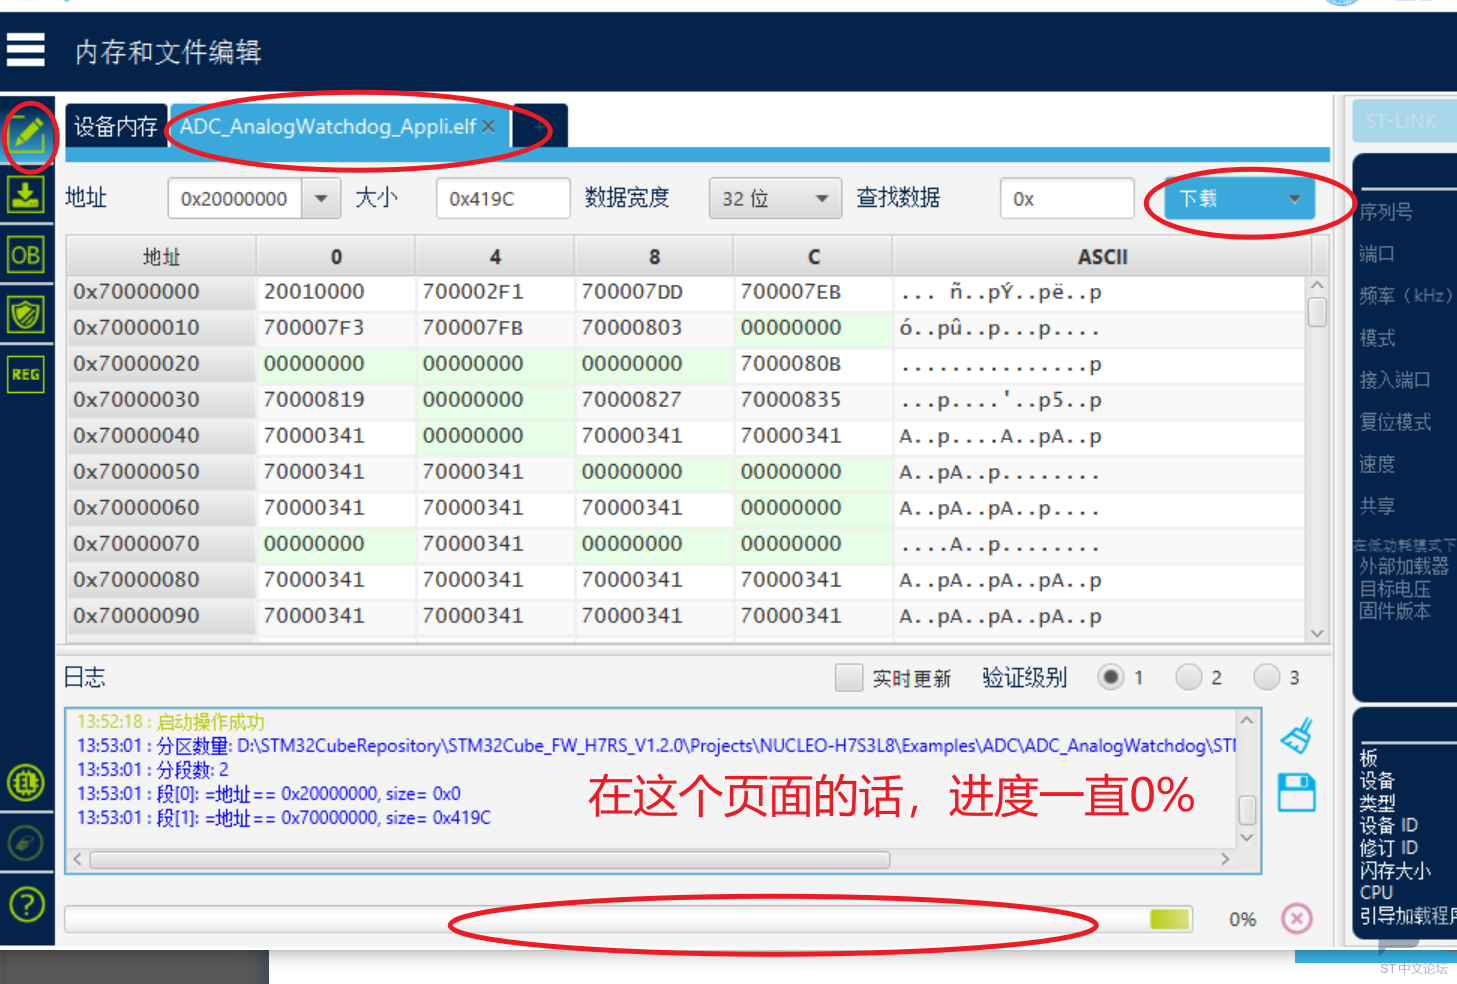Click the log horizontal scrollbar

point(490,860)
